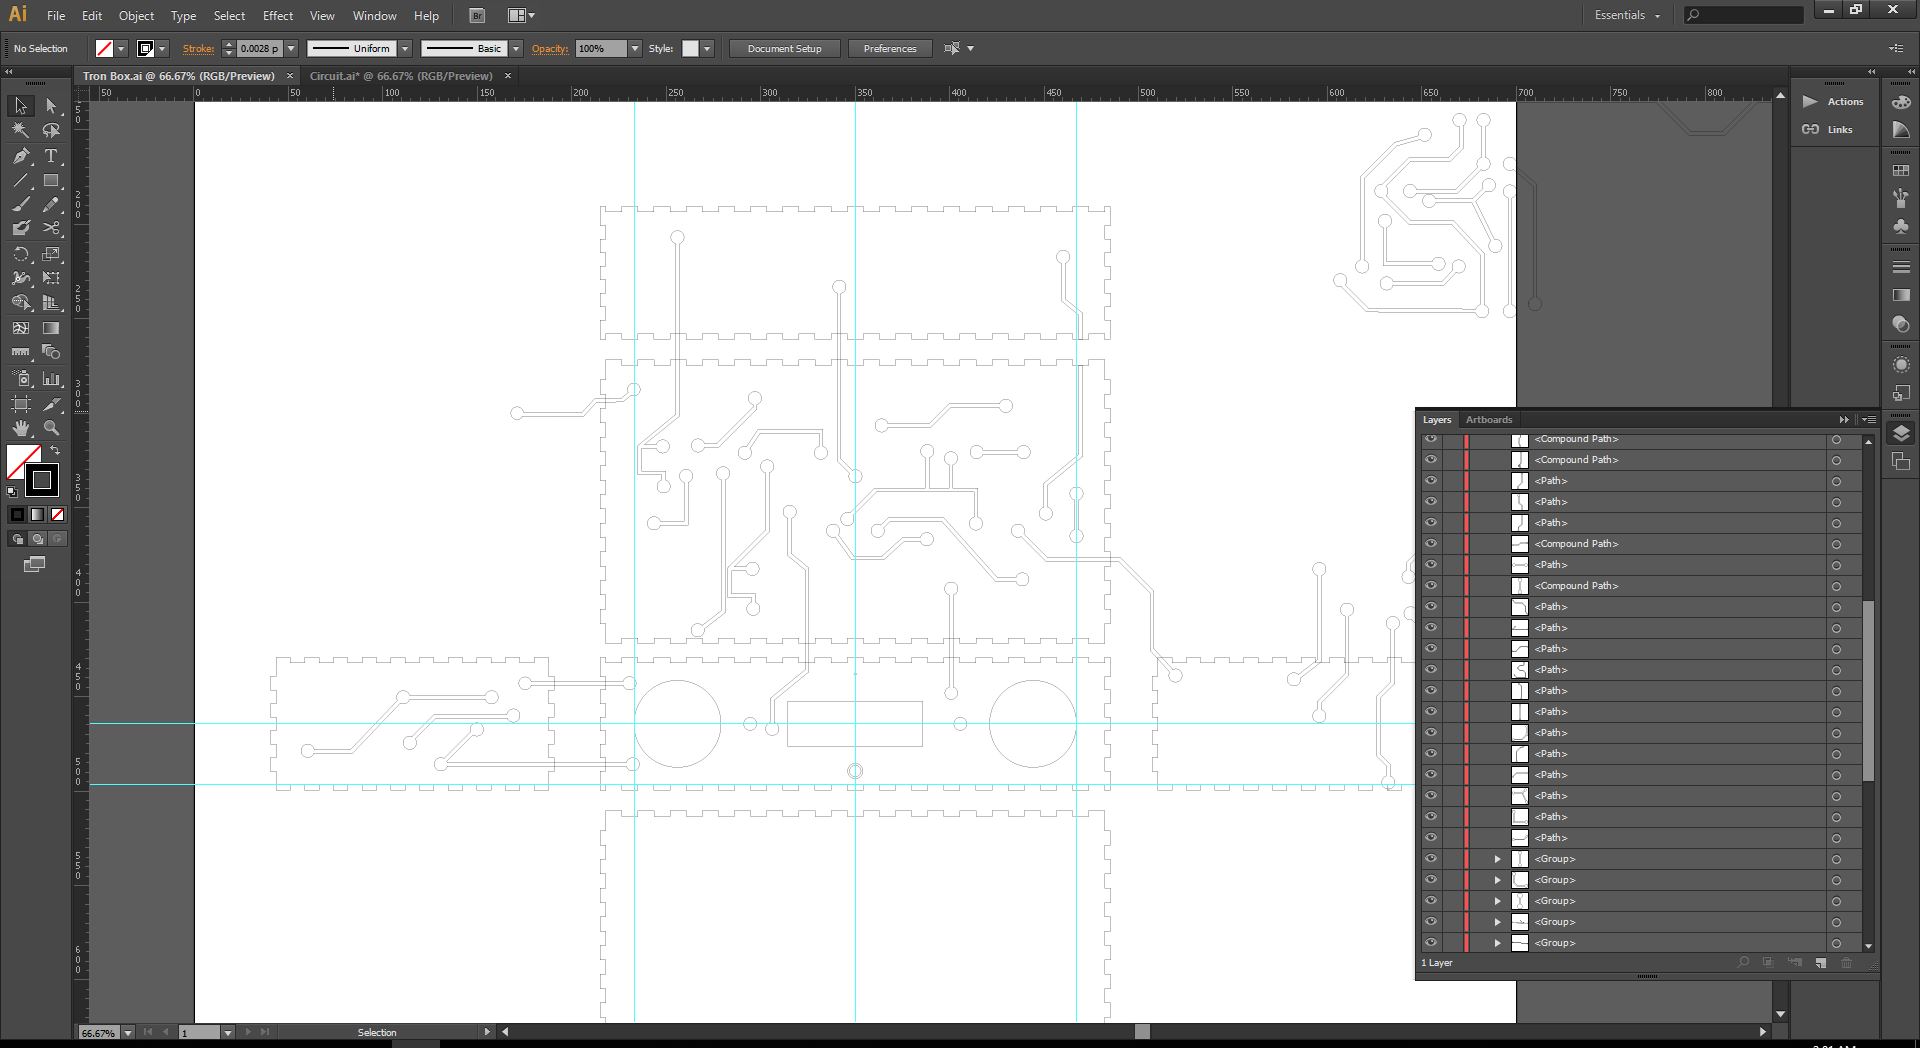The height and width of the screenshot is (1048, 1920).
Task: Activate the Type tool
Action: click(51, 156)
